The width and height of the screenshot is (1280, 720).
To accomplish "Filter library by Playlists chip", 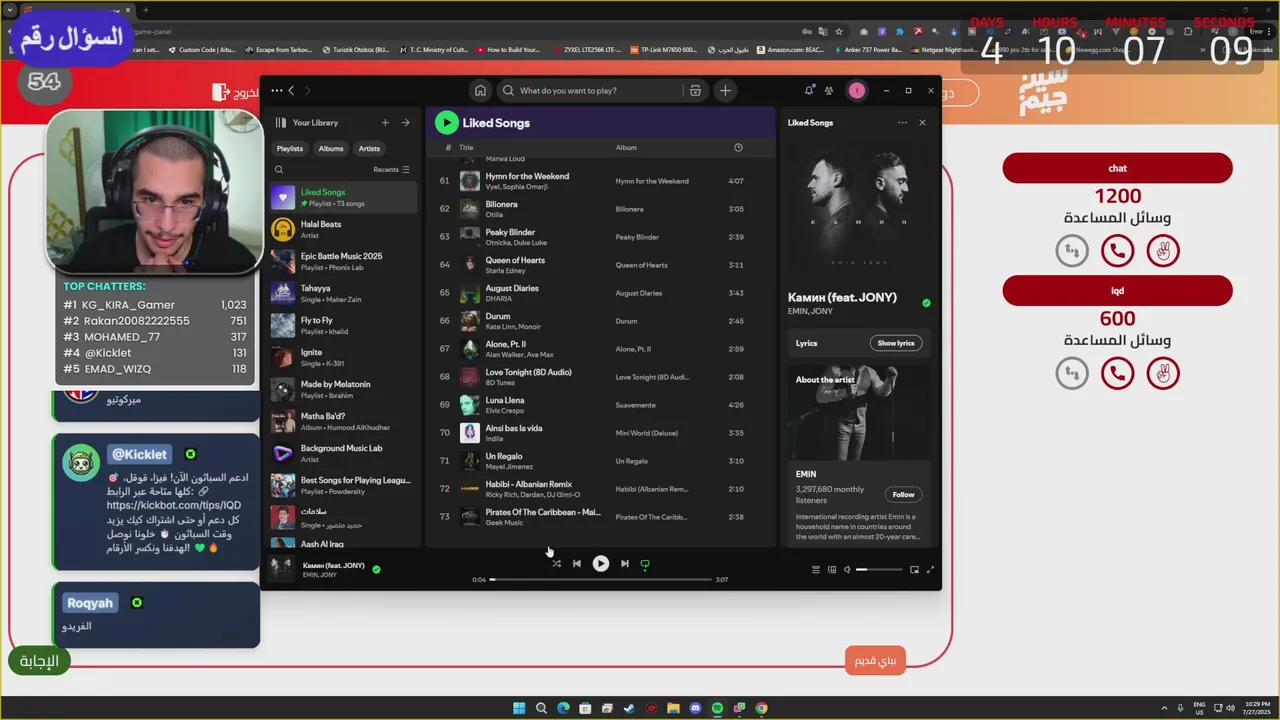I will (x=290, y=149).
